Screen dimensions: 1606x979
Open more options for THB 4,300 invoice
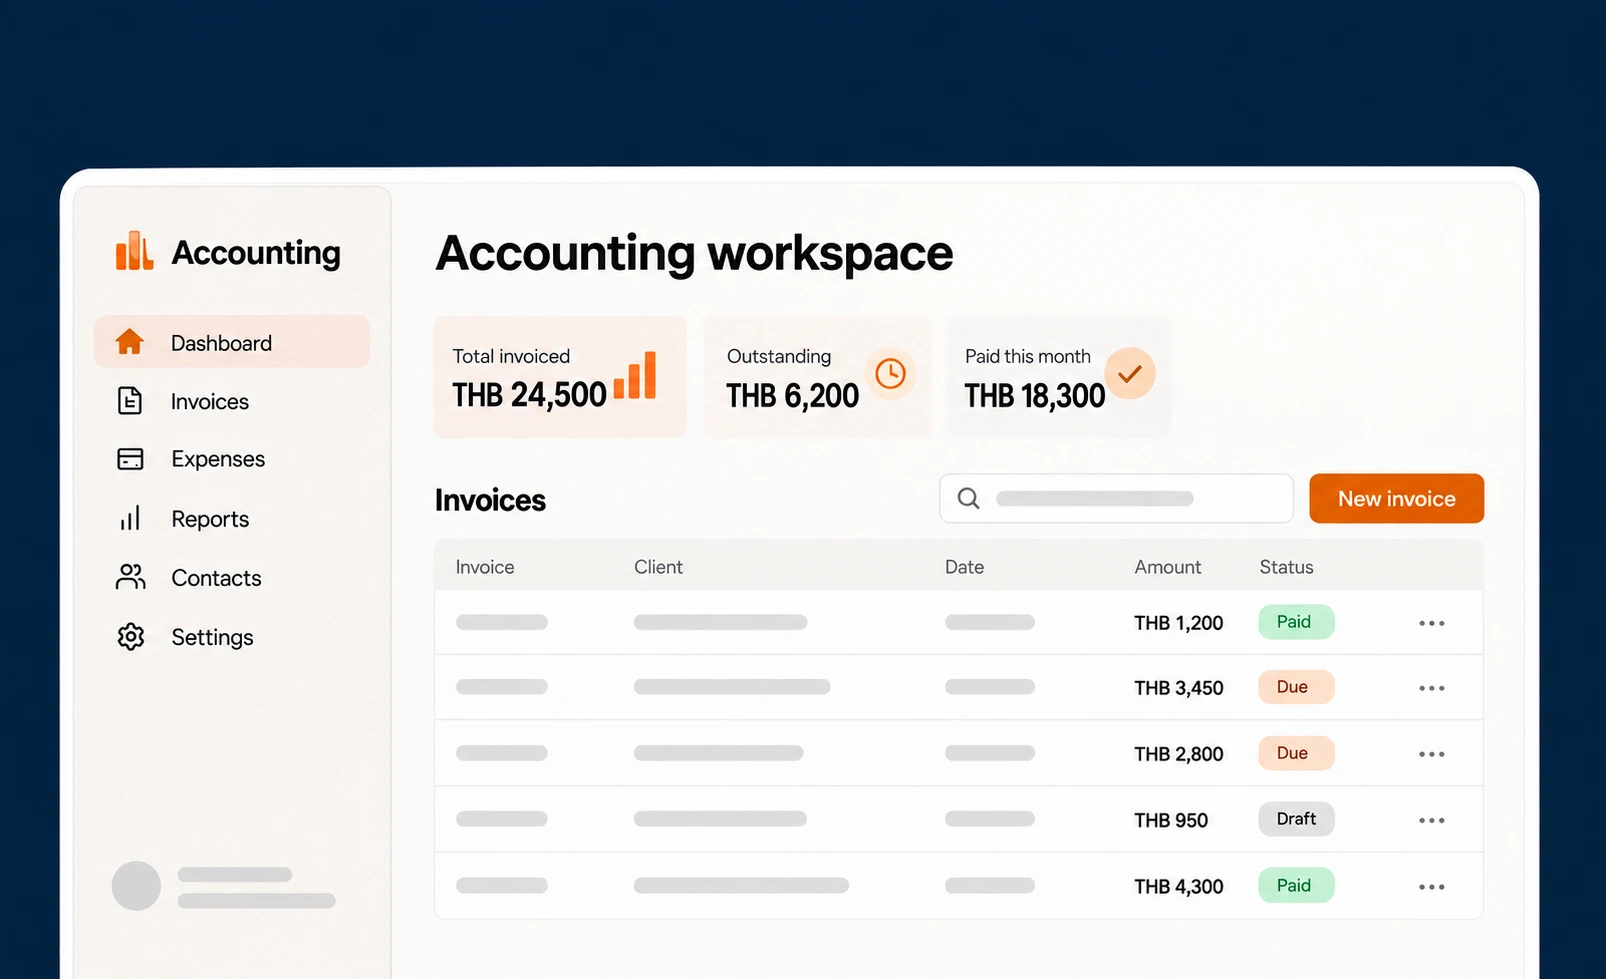(1432, 887)
